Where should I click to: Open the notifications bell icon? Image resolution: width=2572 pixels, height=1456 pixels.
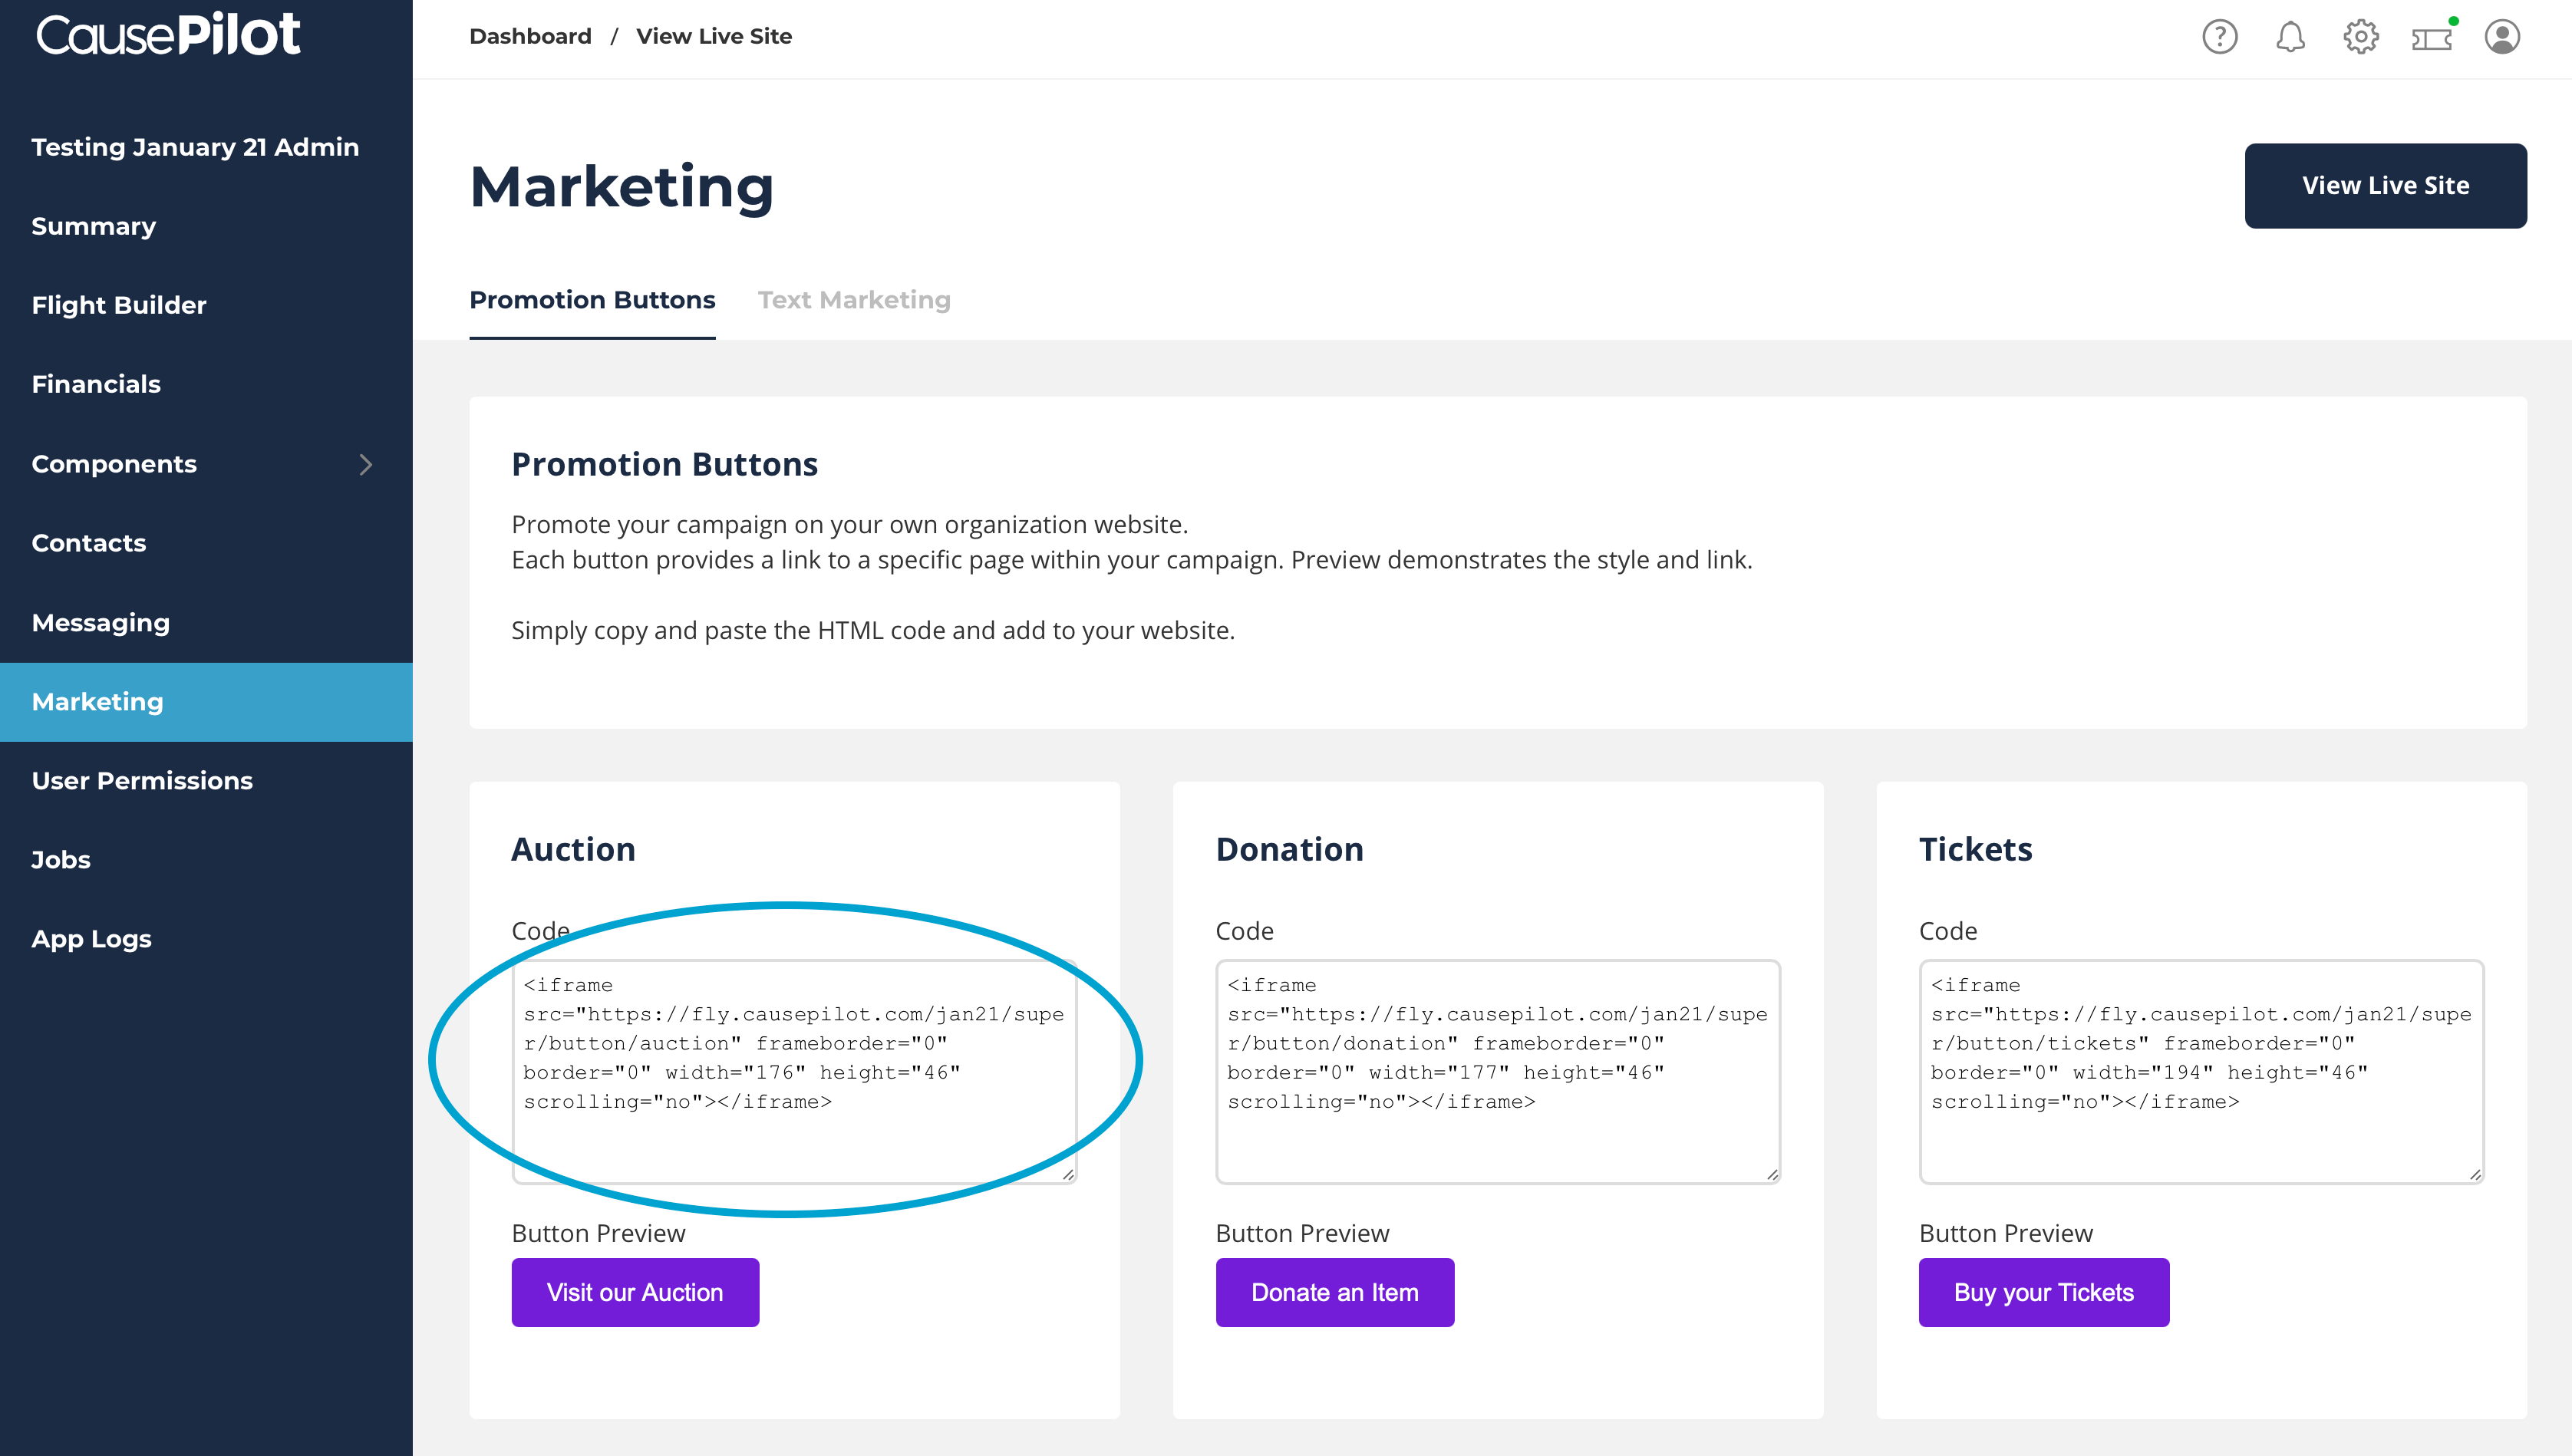point(2290,37)
